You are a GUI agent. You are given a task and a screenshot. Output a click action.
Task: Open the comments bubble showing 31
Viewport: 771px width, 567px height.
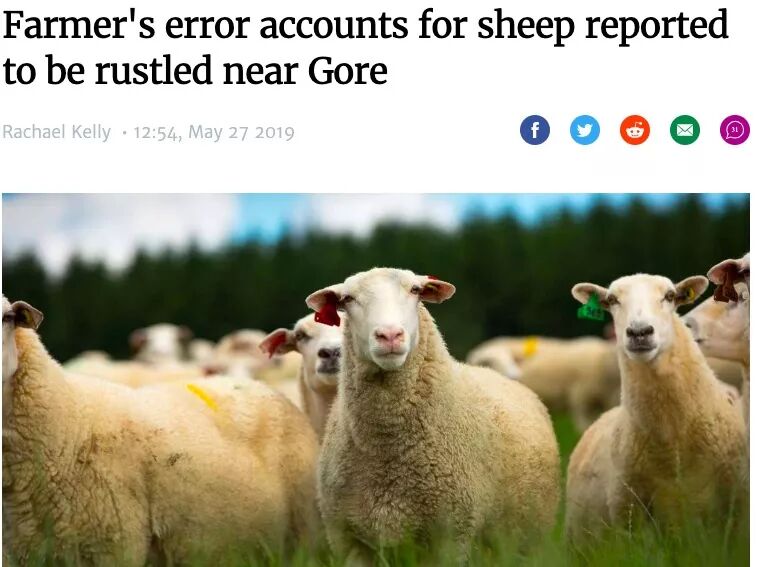pos(735,130)
